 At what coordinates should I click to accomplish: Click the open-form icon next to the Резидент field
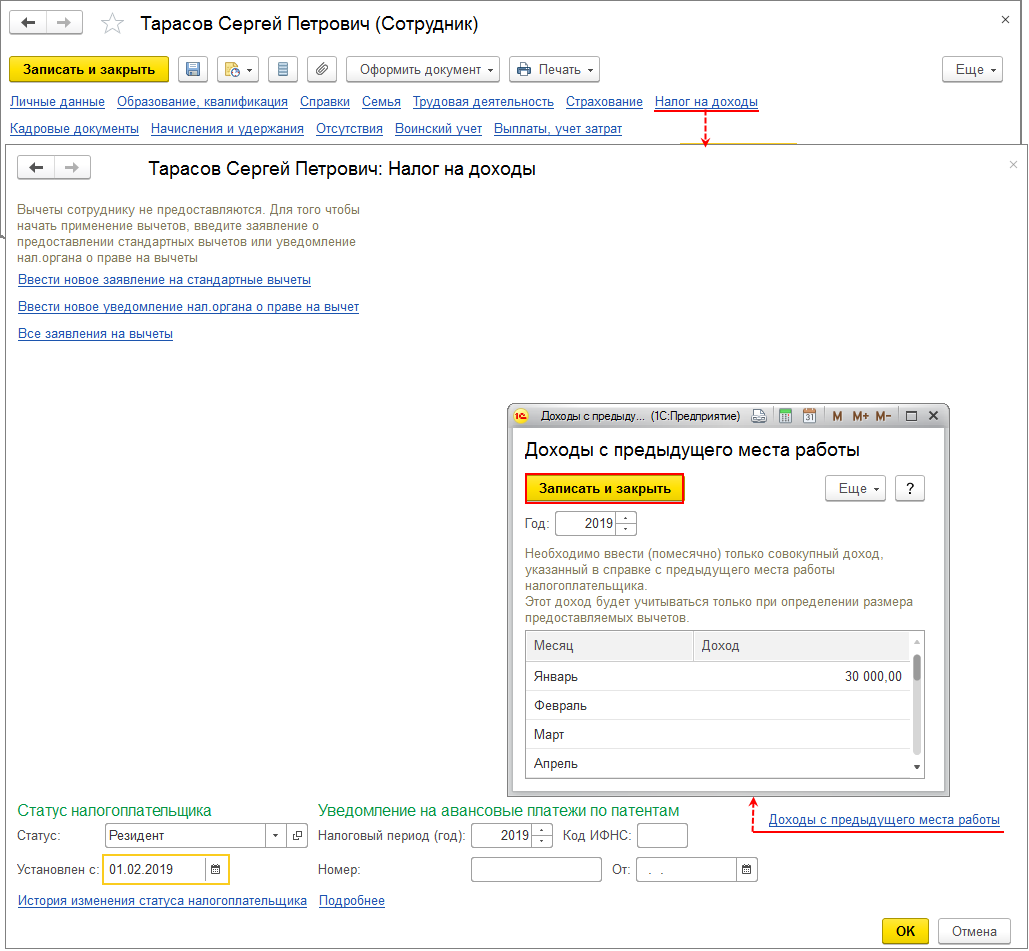[x=297, y=835]
